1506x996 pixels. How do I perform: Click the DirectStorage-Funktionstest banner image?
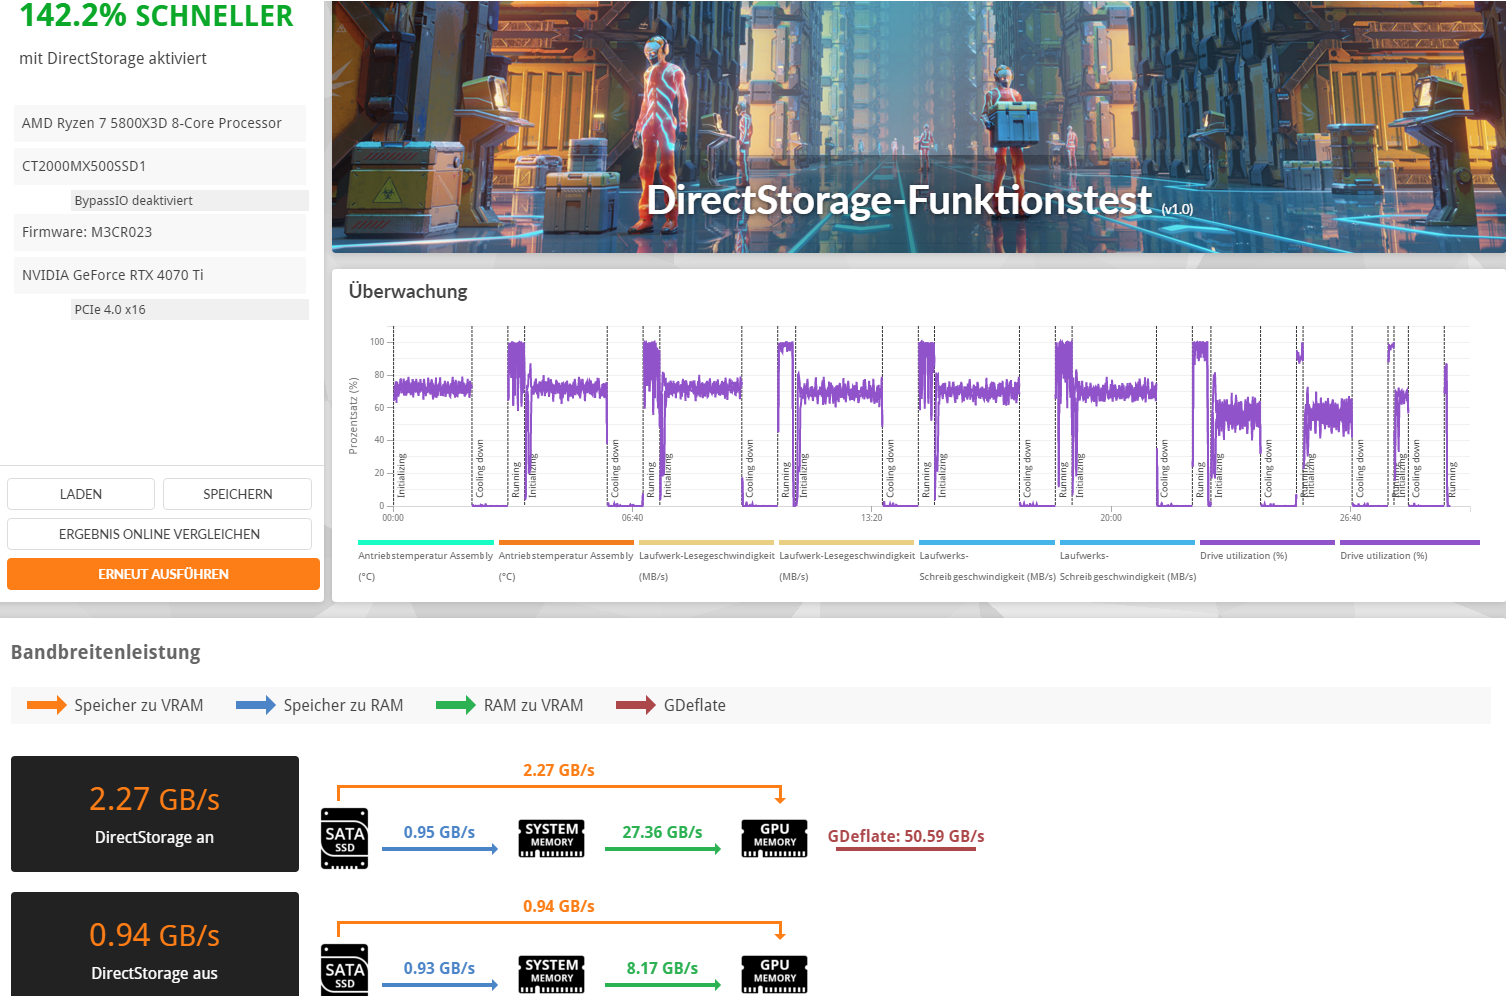[918, 126]
